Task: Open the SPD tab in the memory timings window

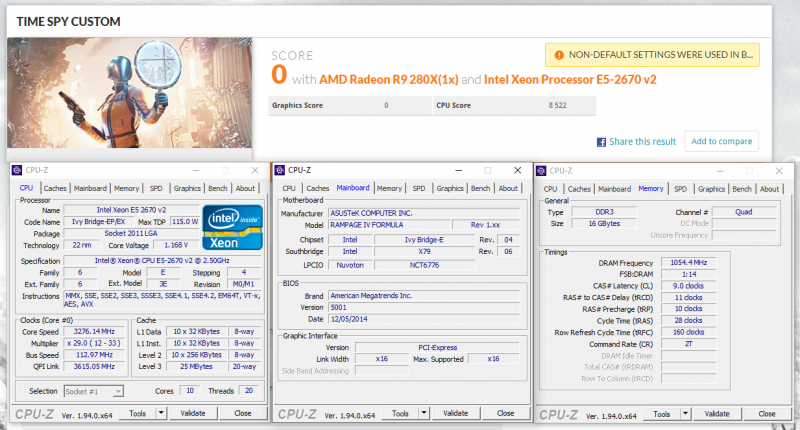Action: tap(680, 189)
